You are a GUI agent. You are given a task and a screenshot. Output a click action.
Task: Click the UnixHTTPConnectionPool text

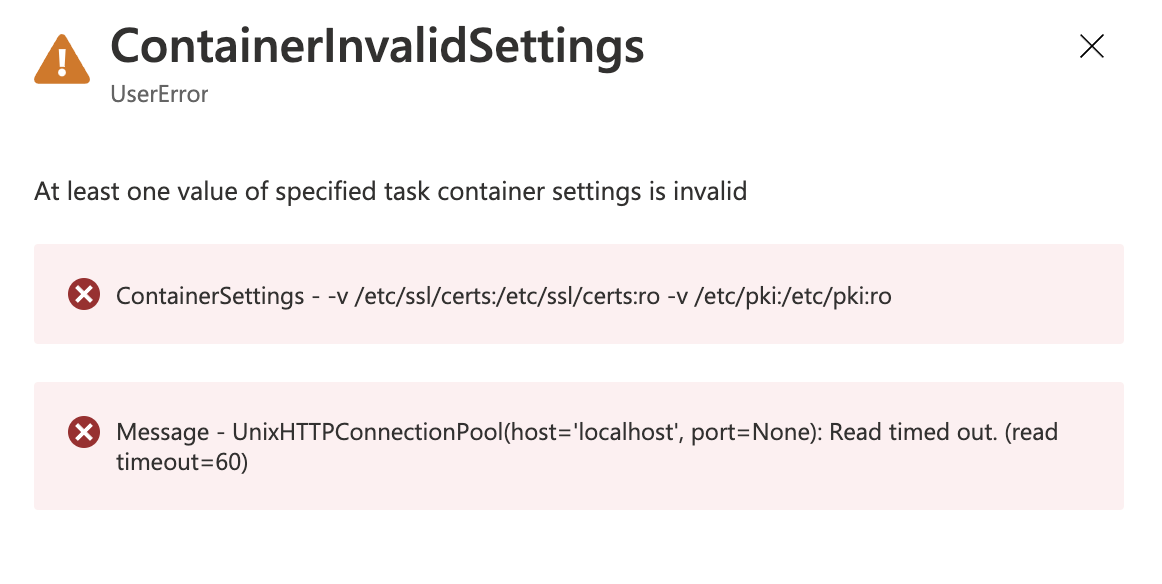(x=368, y=432)
